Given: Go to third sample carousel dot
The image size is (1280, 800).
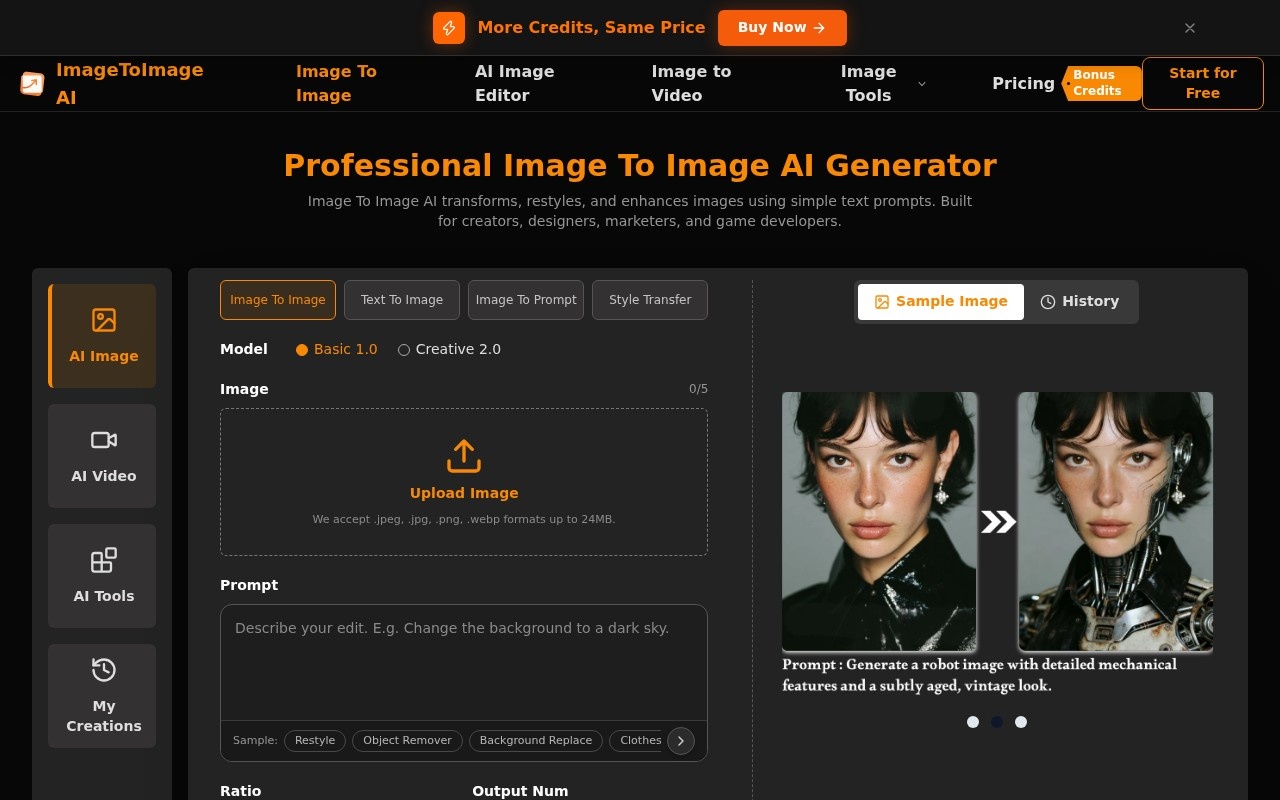Looking at the screenshot, I should point(1021,722).
